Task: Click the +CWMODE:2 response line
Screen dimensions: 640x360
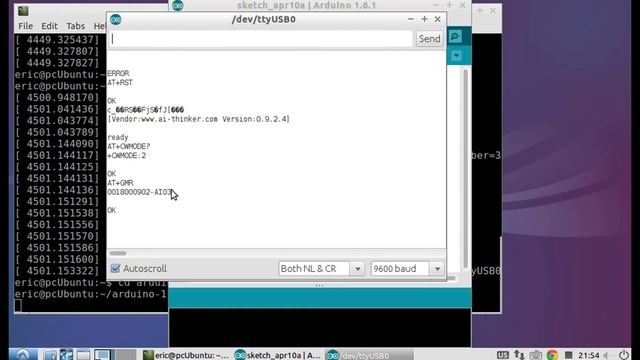Action: (127, 156)
